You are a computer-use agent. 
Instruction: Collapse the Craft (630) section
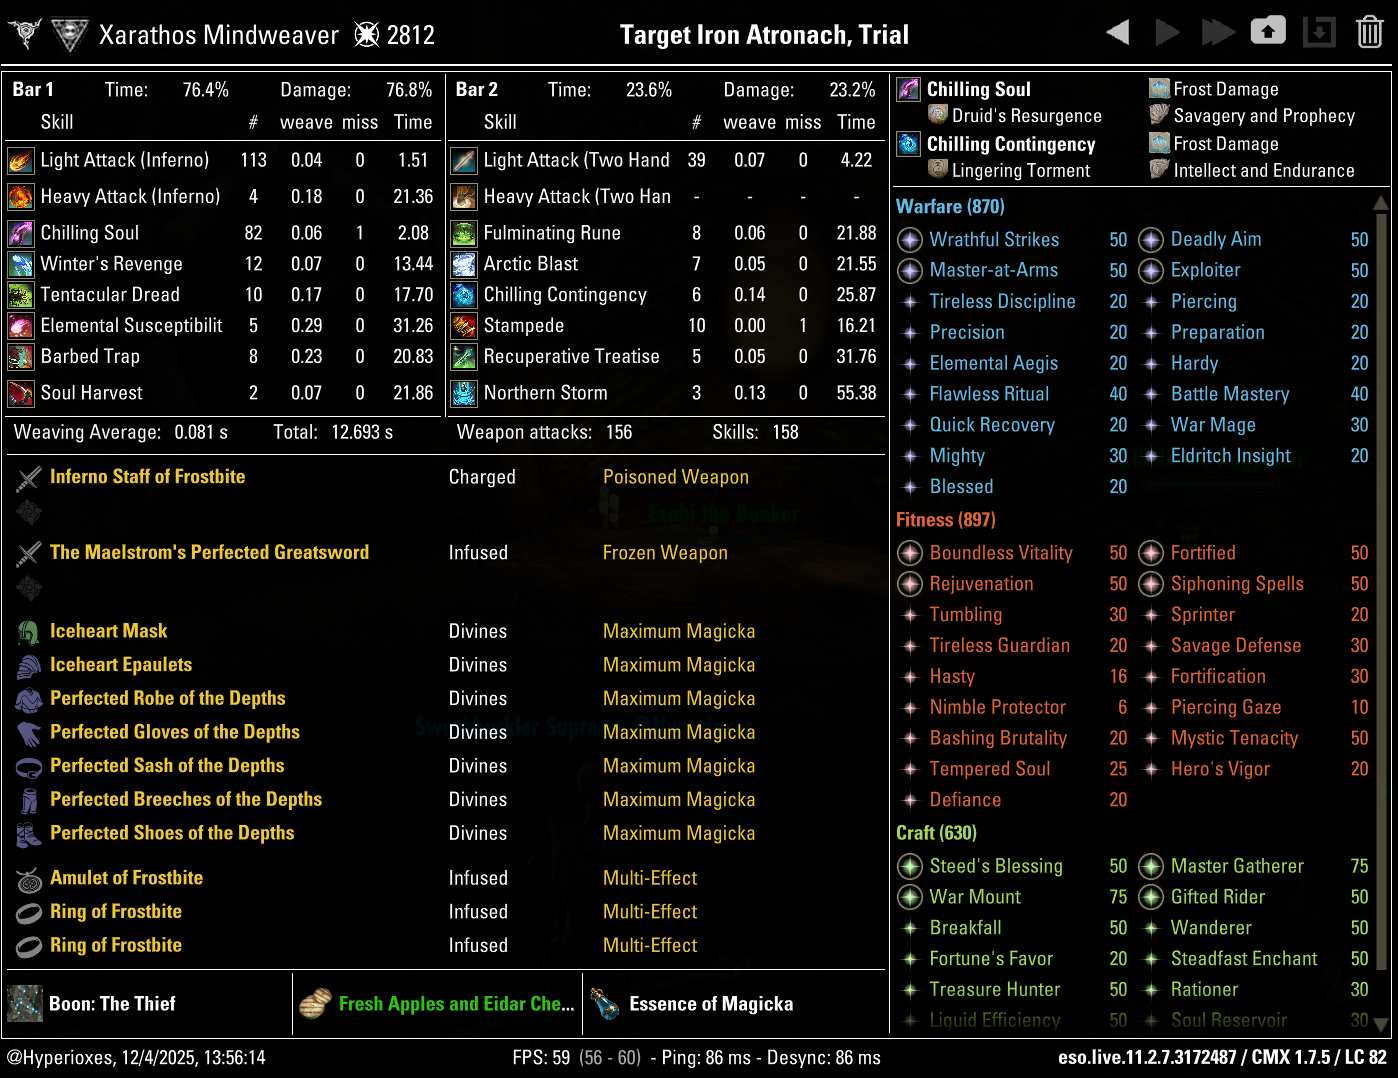tap(936, 832)
